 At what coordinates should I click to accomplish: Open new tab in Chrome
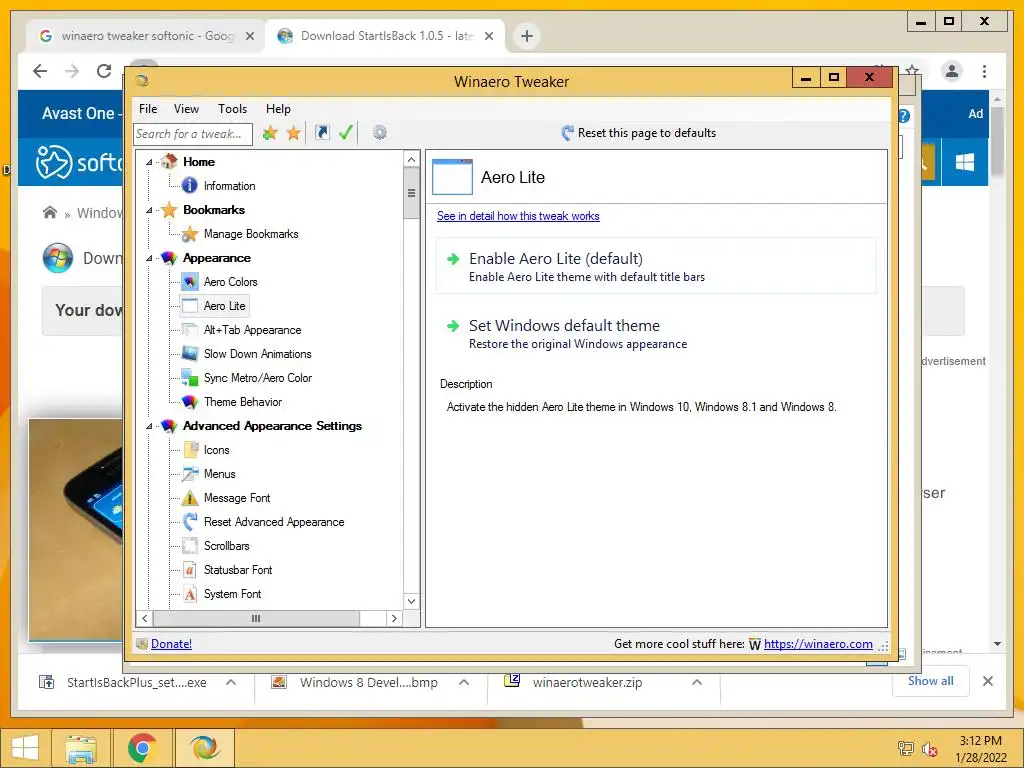click(526, 36)
